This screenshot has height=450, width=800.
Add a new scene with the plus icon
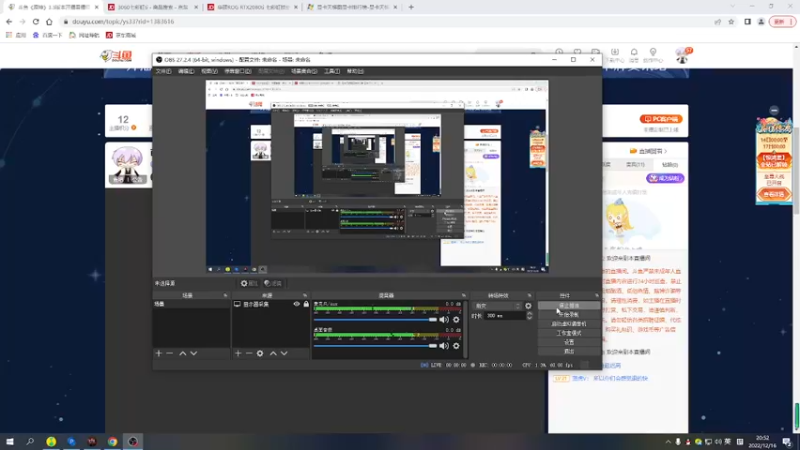point(159,353)
